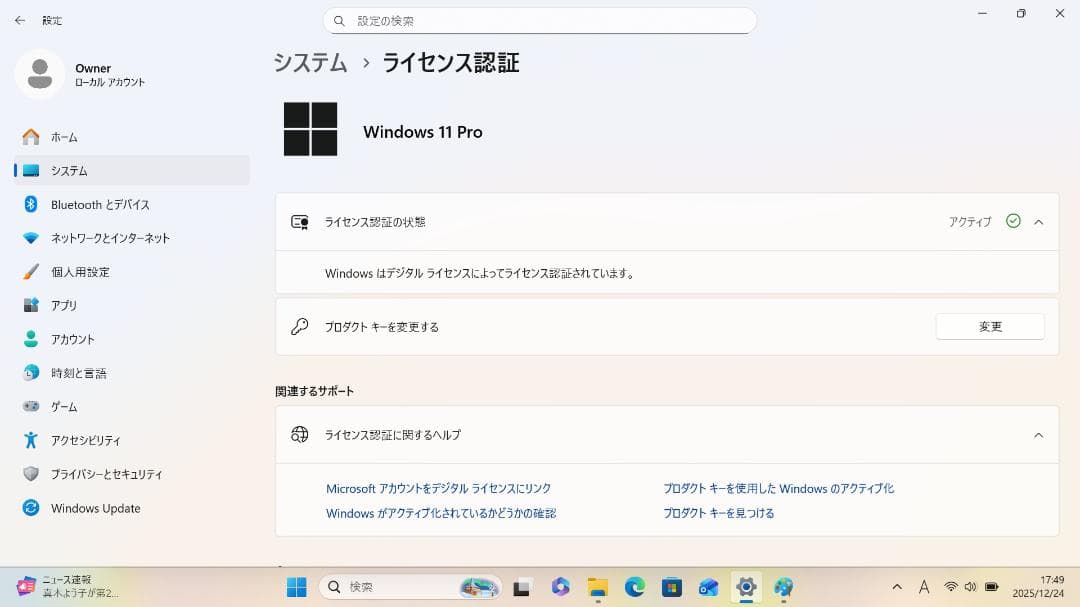
Task: Select システム in the sidebar
Action: 132,170
